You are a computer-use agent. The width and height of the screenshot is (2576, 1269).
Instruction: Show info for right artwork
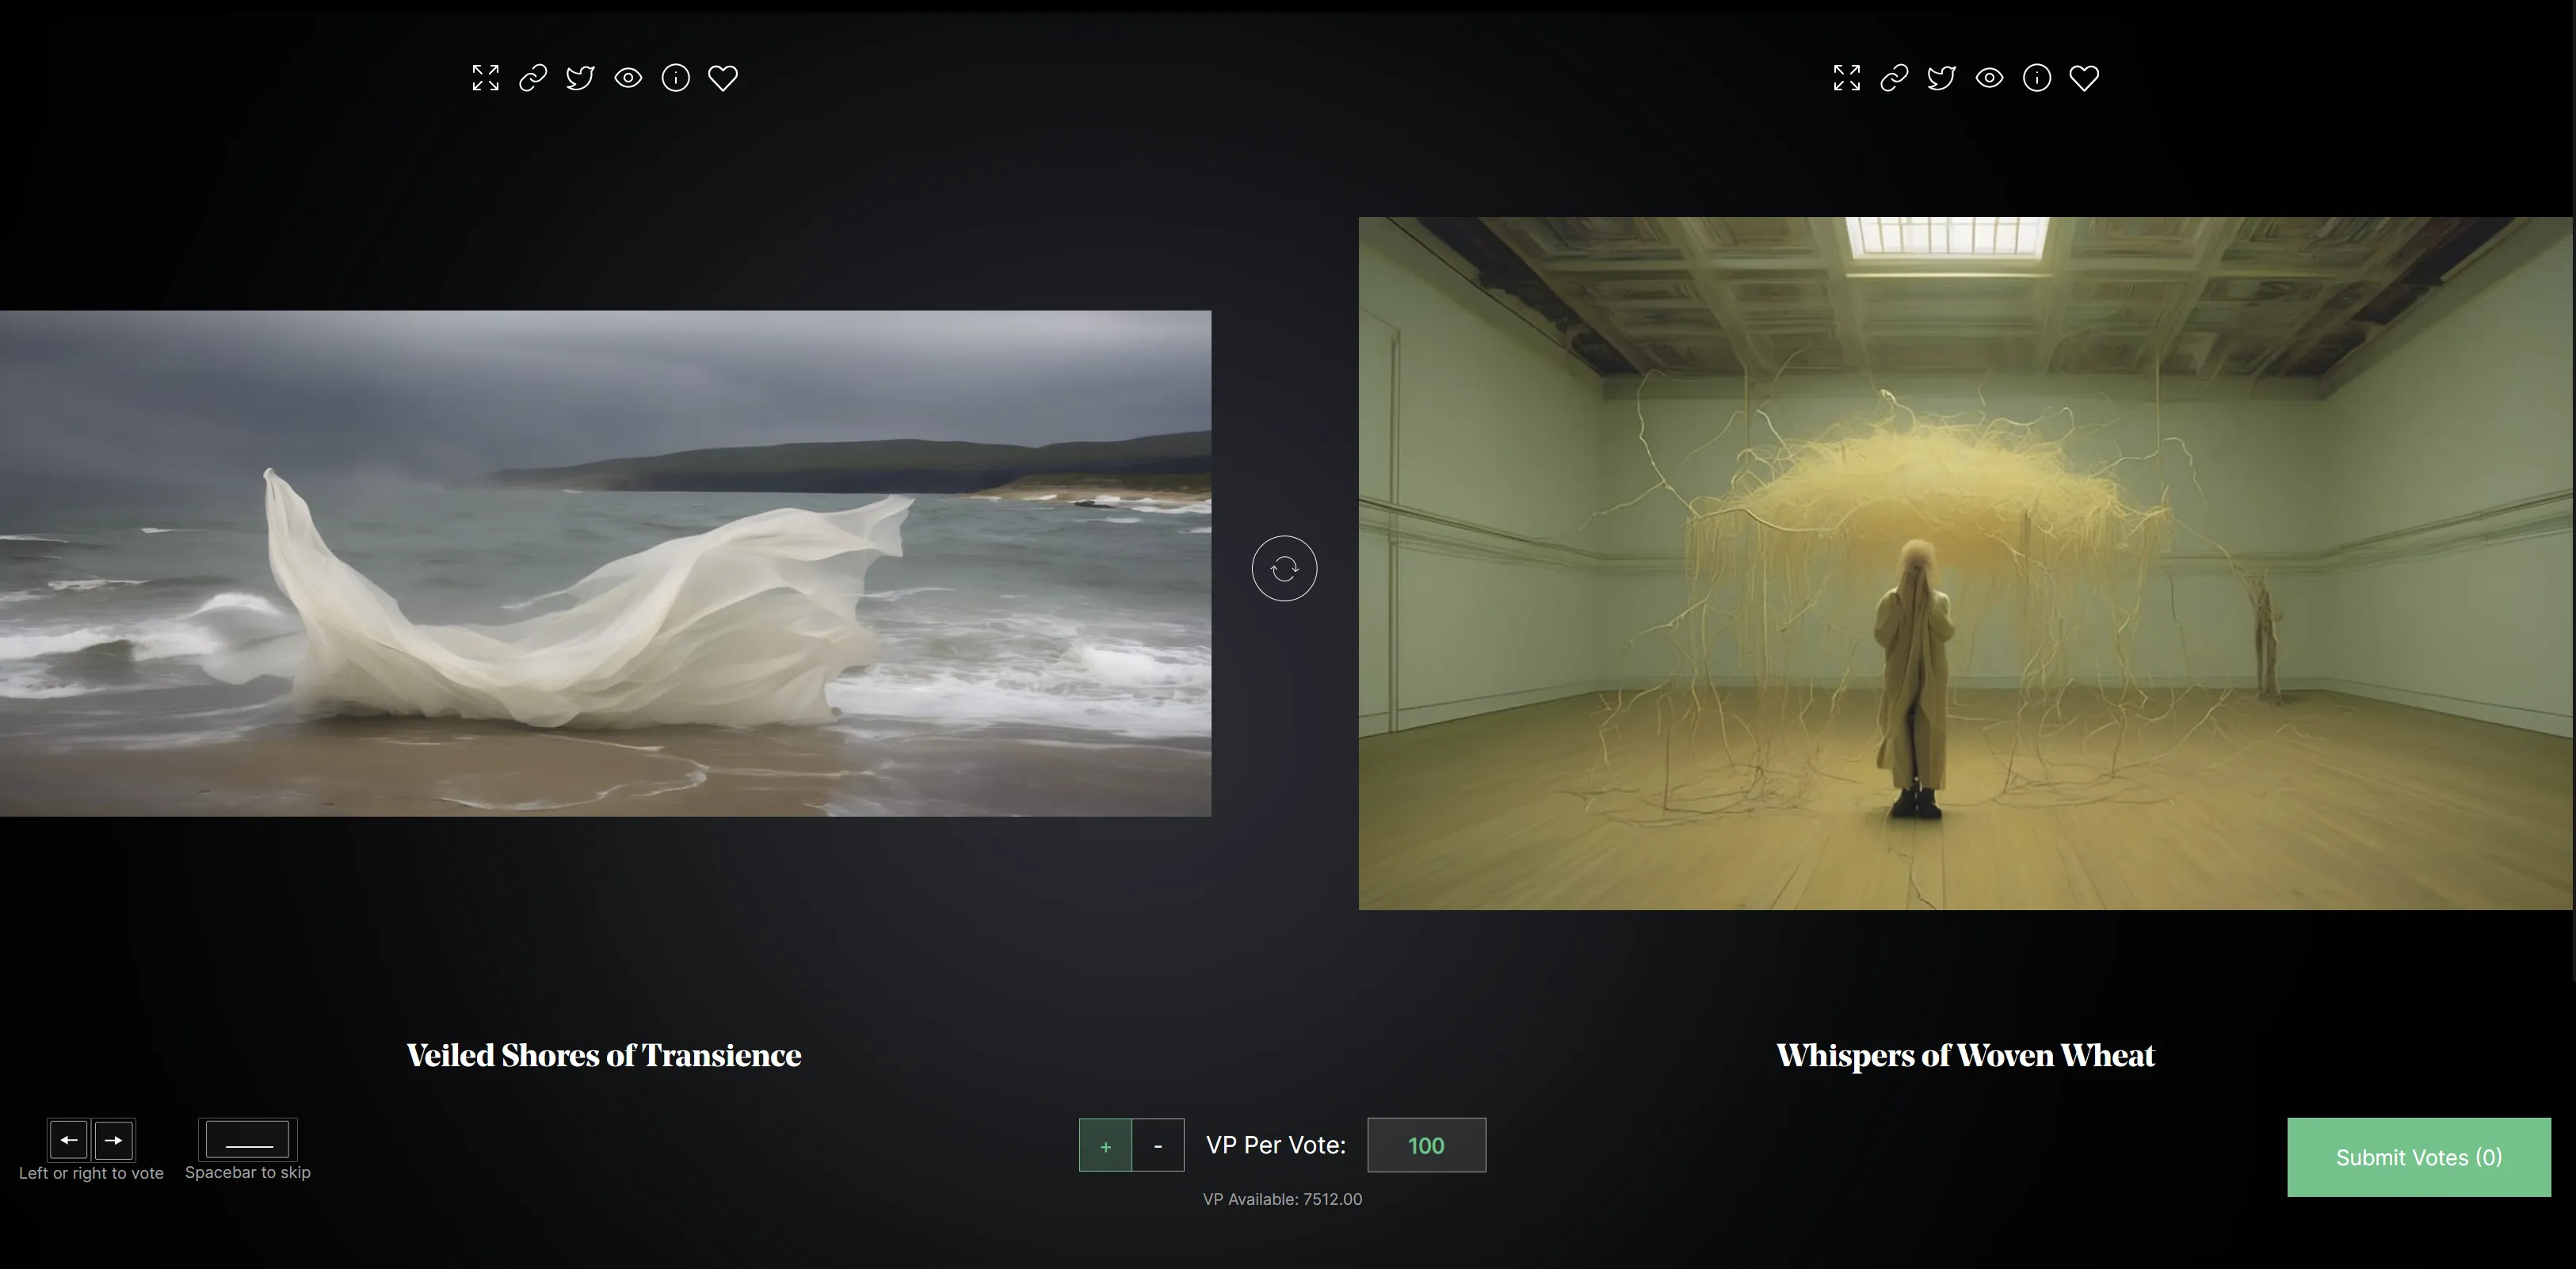(2037, 78)
